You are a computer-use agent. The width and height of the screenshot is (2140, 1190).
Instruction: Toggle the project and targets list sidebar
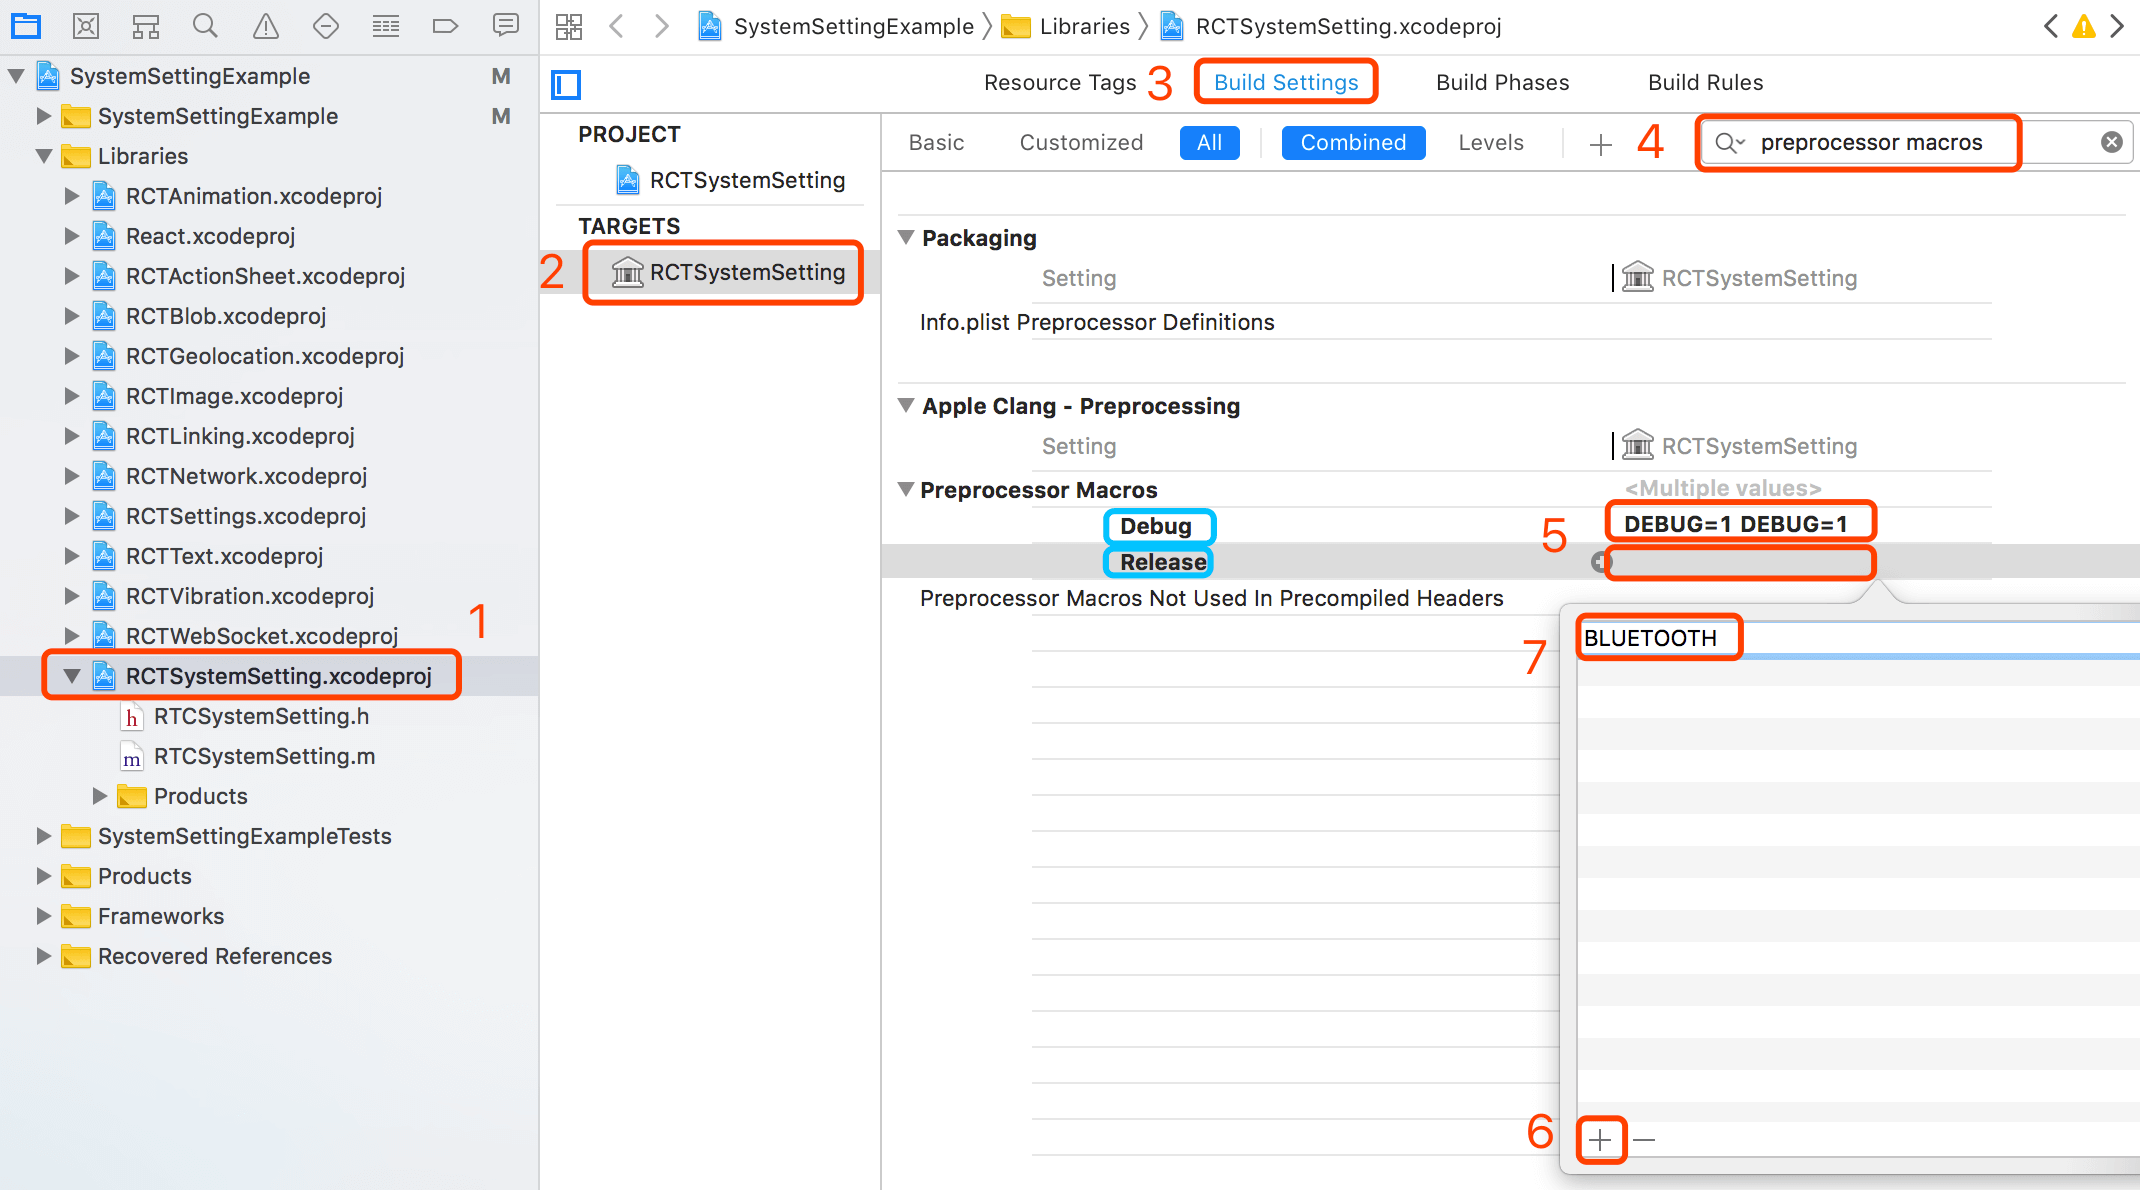pyautogui.click(x=566, y=84)
